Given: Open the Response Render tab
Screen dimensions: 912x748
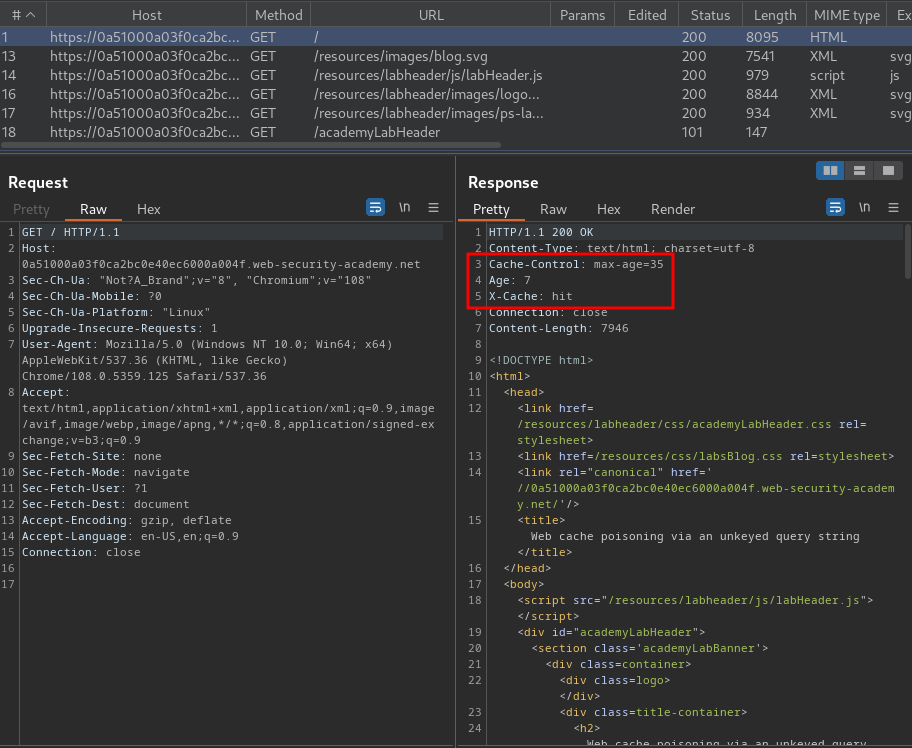Looking at the screenshot, I should click(x=673, y=209).
